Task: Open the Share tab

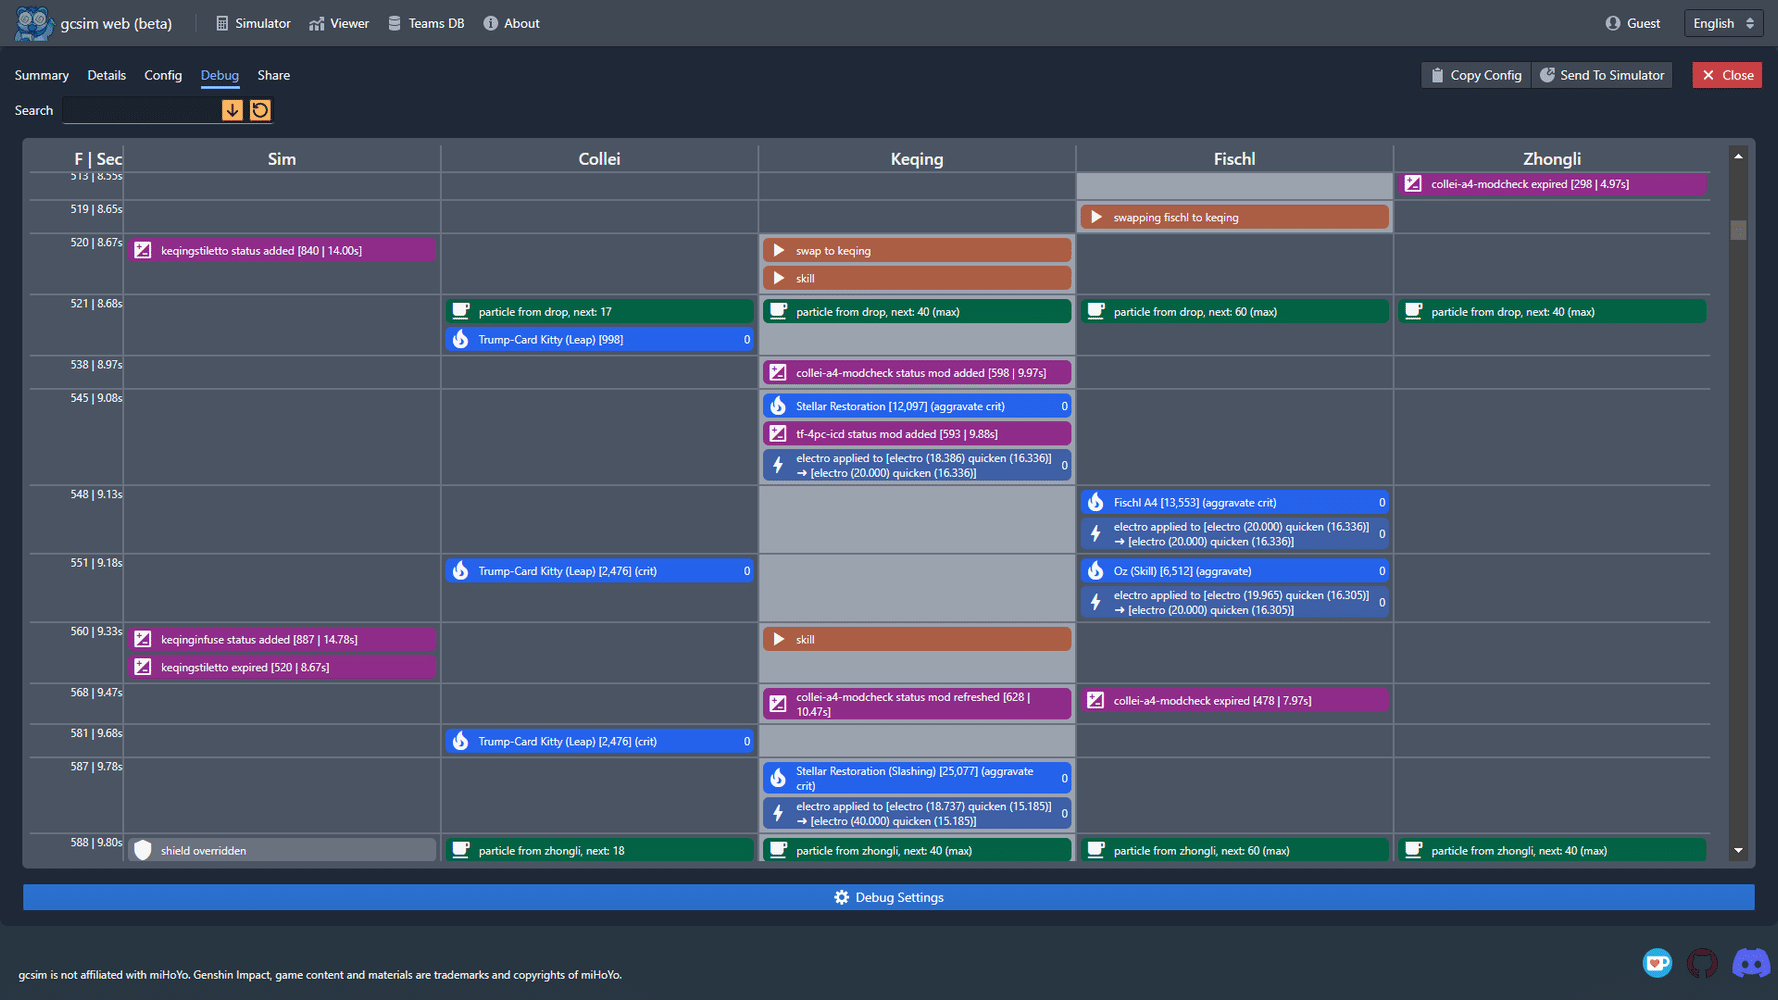Action: pos(273,75)
